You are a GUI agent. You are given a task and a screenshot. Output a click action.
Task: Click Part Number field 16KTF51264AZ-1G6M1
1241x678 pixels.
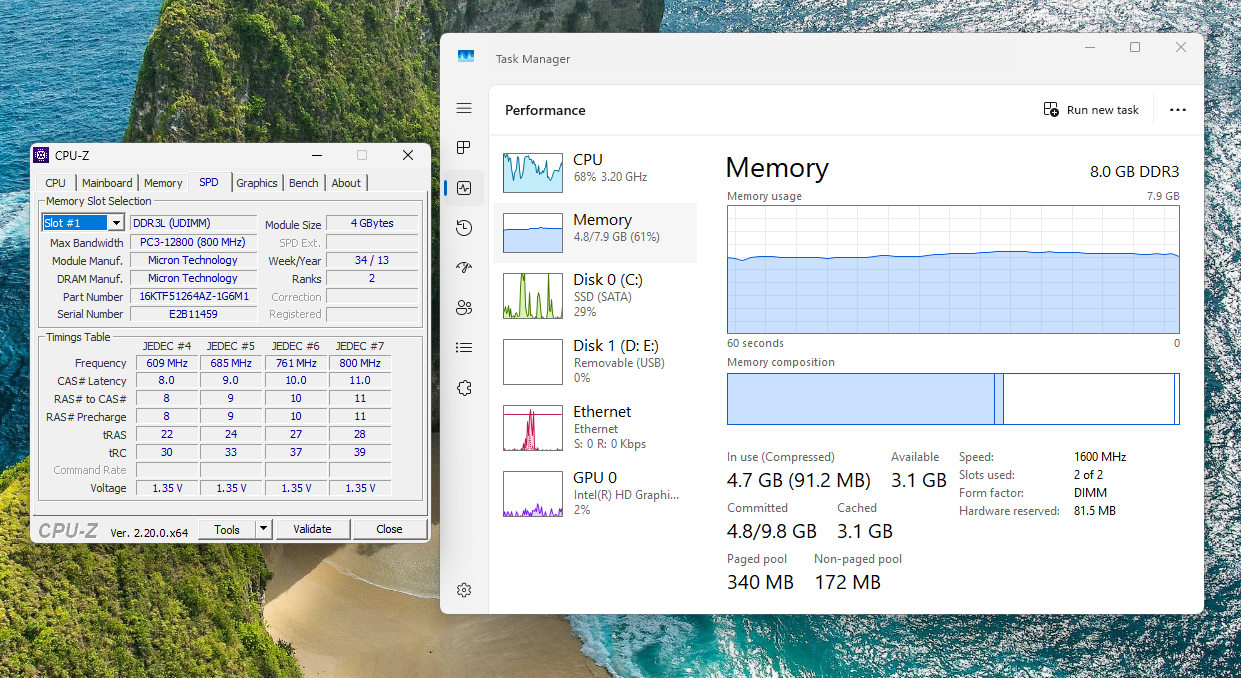pyautogui.click(x=195, y=297)
